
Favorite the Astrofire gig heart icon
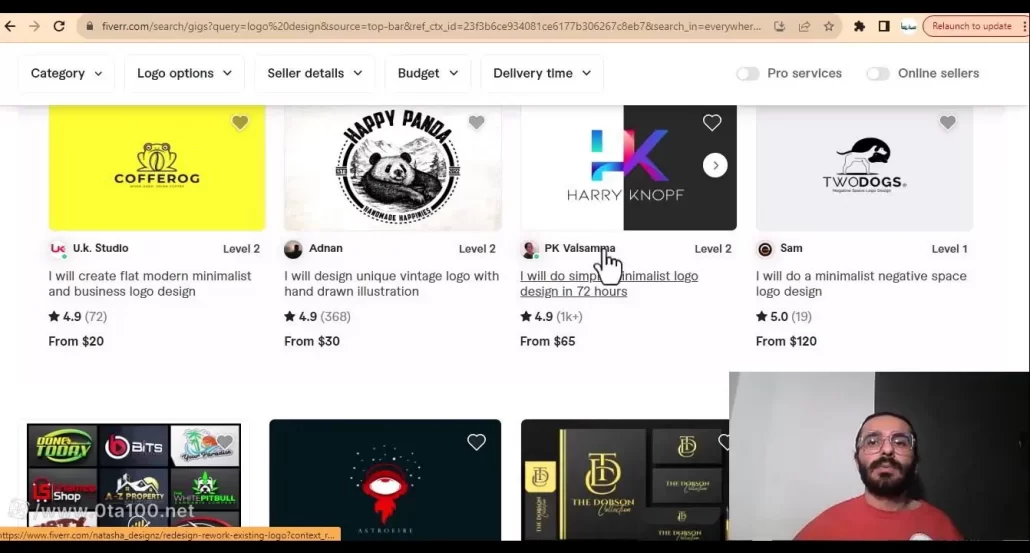476,442
